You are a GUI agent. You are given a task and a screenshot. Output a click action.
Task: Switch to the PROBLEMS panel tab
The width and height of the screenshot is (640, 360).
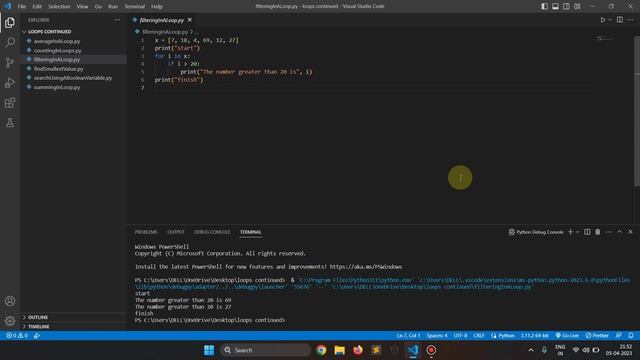point(146,232)
